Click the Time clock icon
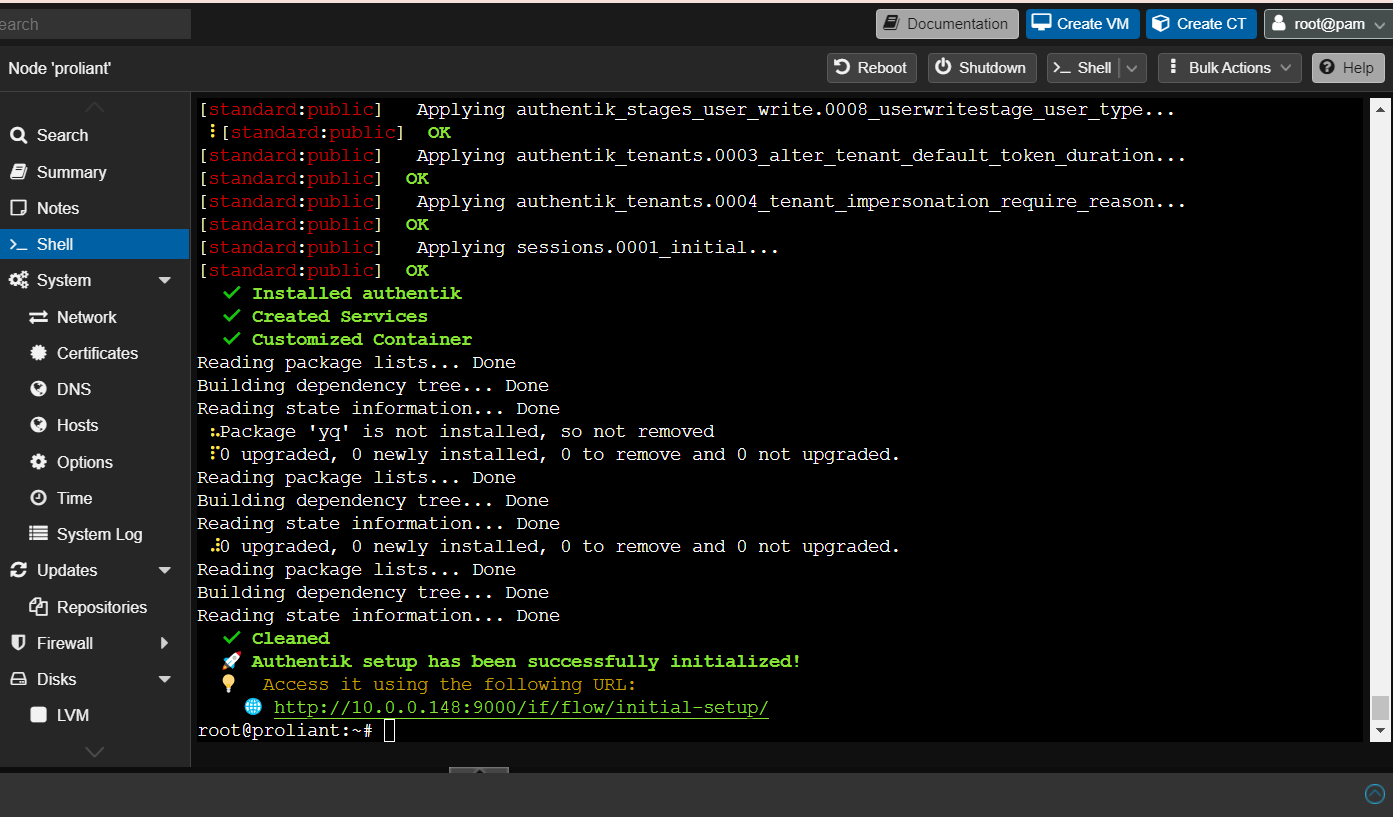Image resolution: width=1393 pixels, height=817 pixels. (38, 498)
